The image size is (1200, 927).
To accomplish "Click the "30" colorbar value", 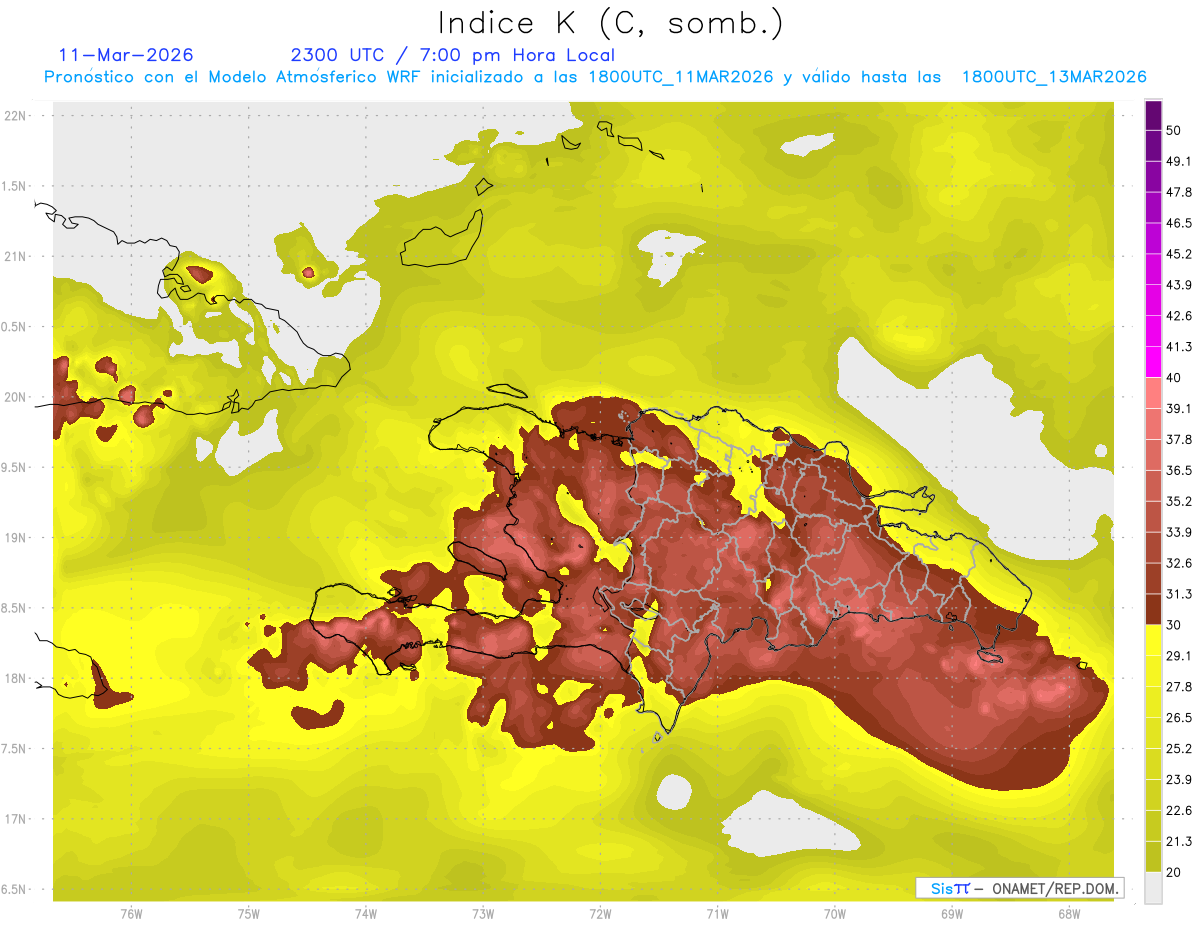I will (1175, 625).
